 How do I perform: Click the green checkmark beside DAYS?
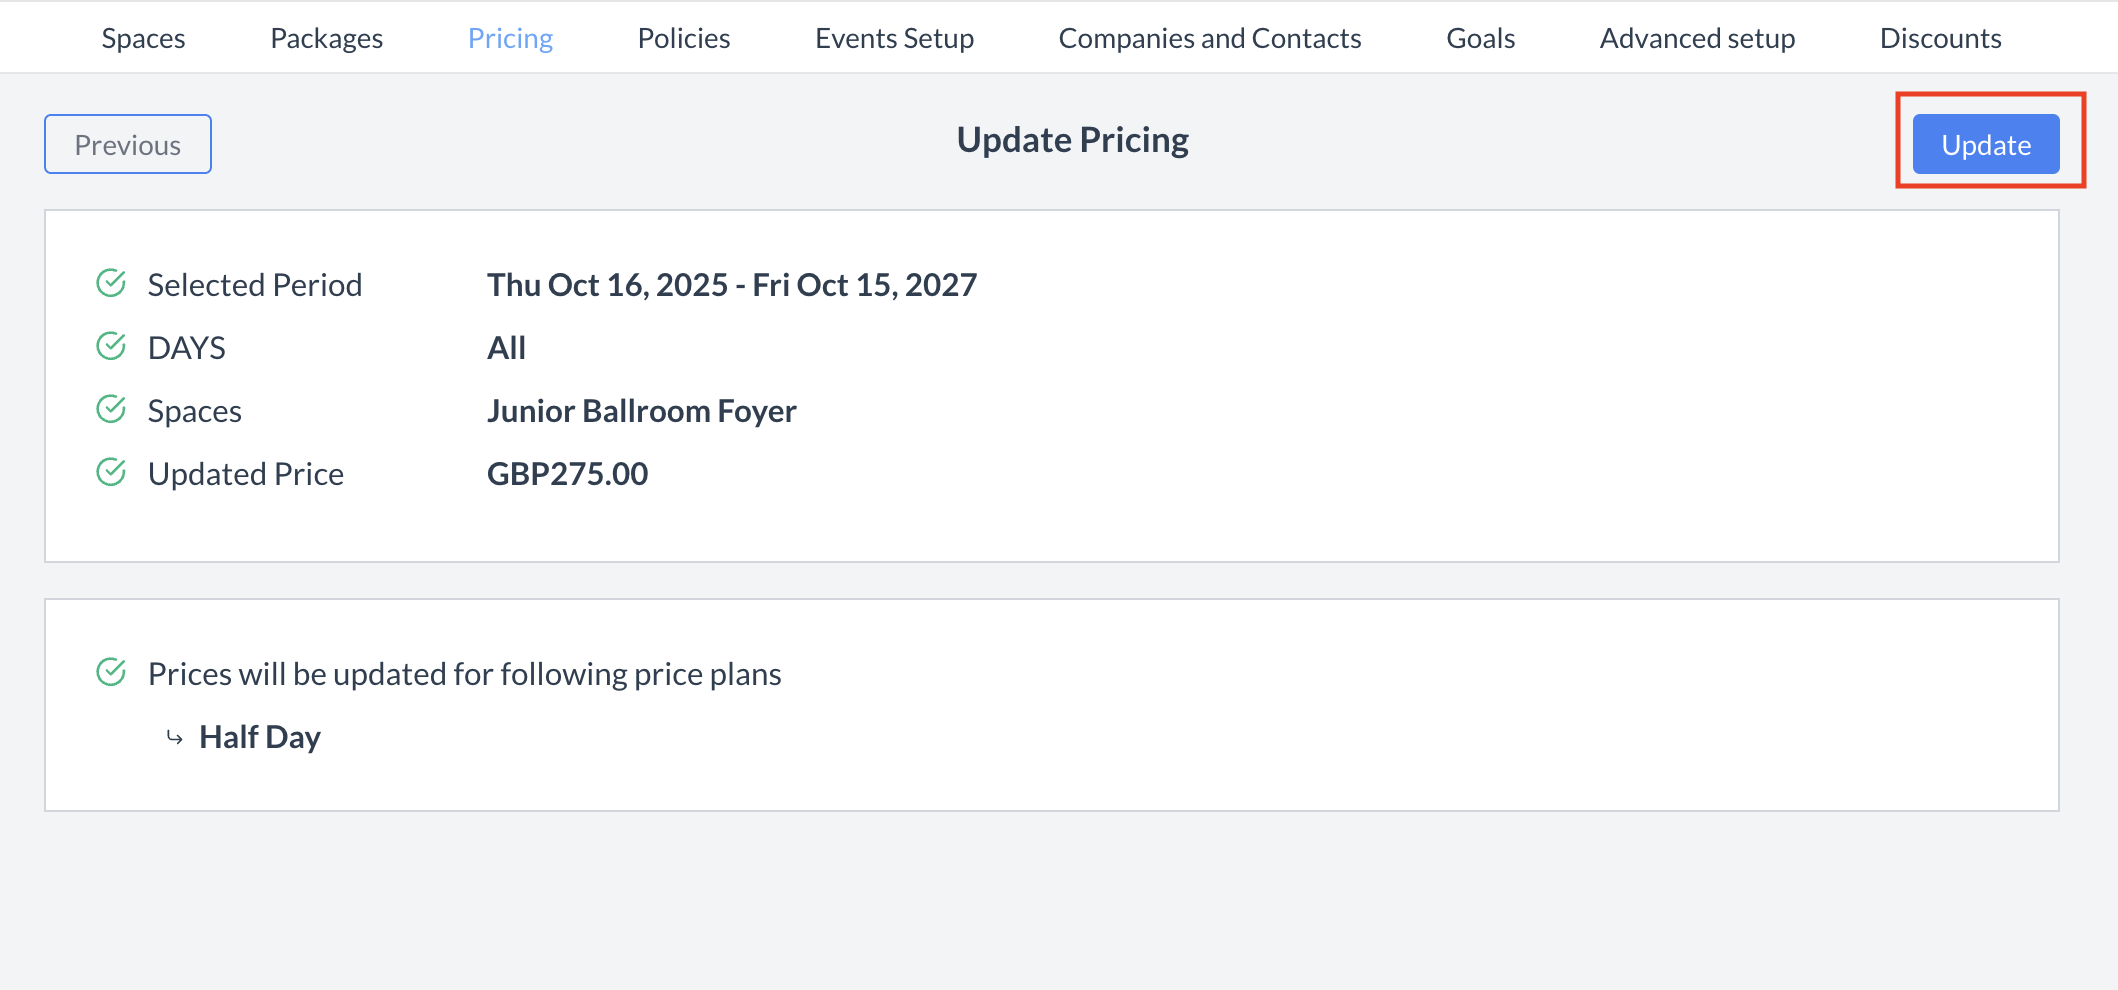coord(112,347)
